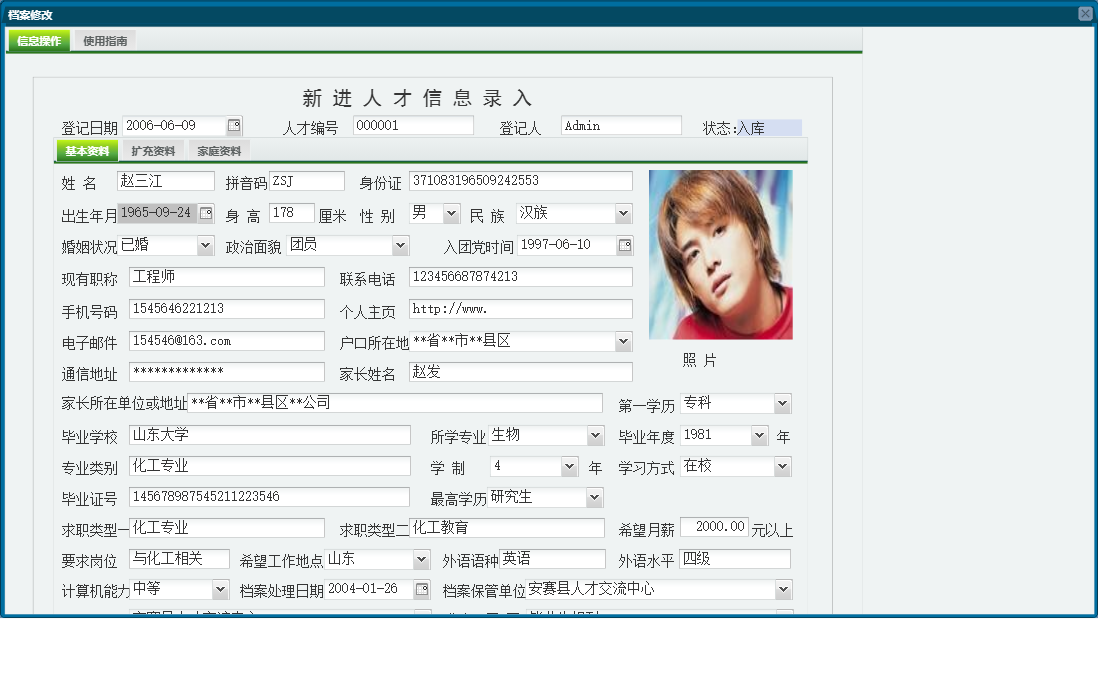This screenshot has height=687, width=1098.
Task: Expand the 婚姻状况 dropdown
Action: click(204, 246)
